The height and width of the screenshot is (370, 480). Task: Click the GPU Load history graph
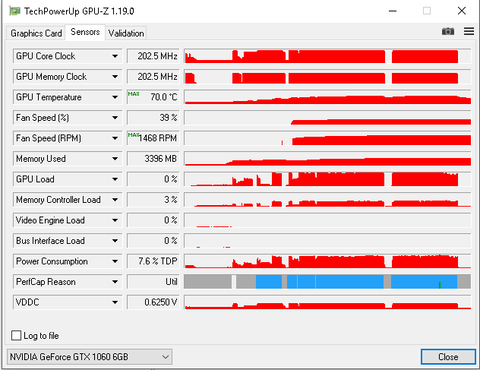(328, 179)
